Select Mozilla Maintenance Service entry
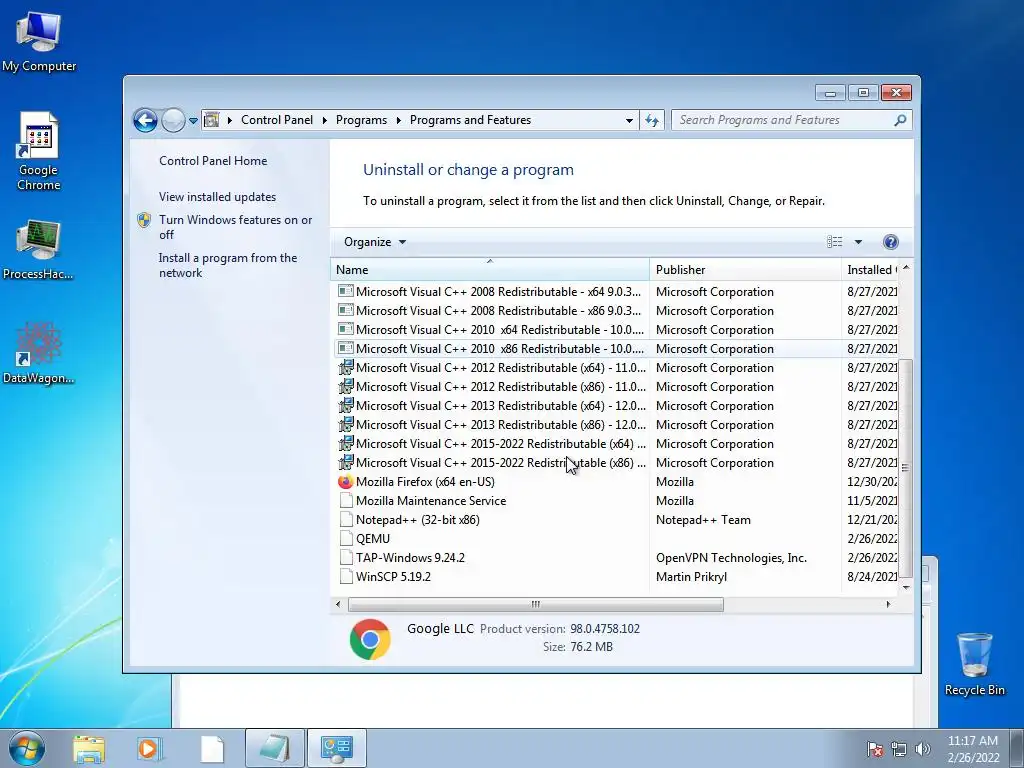The width and height of the screenshot is (1024, 768). (x=616, y=501)
